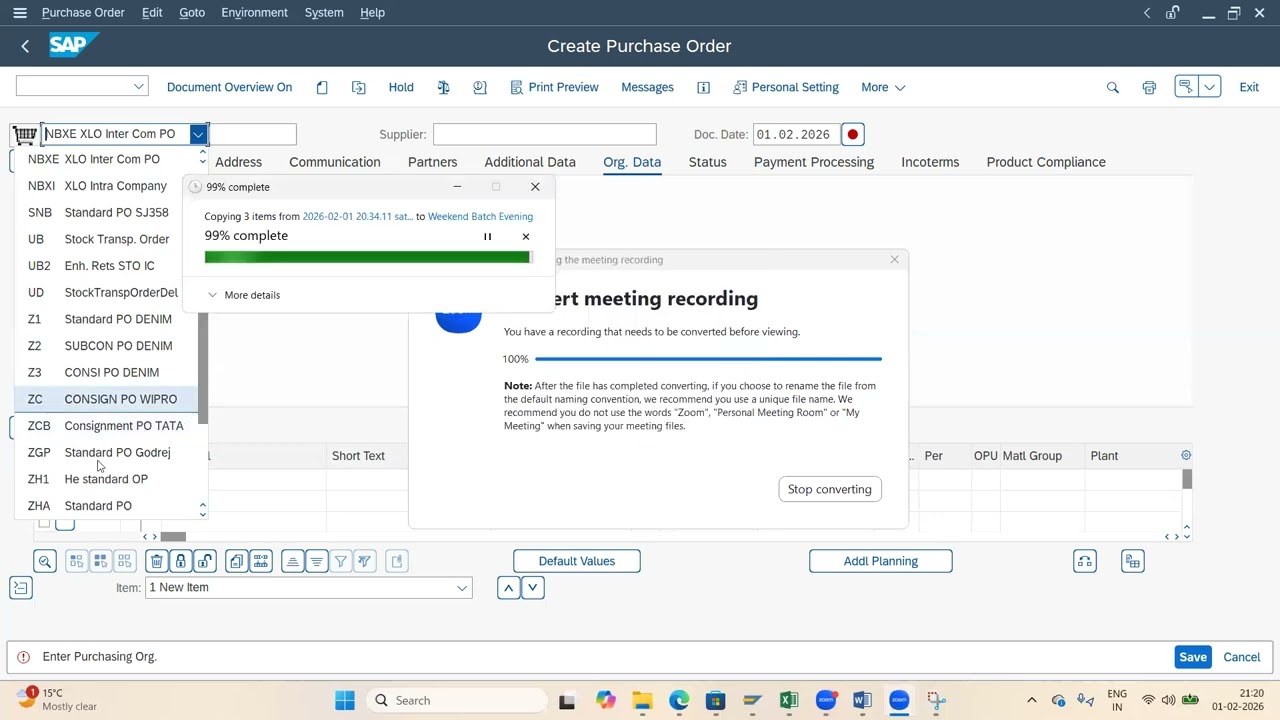Click the Set filter funnel icon
Screen dimensions: 1280x720
341,561
